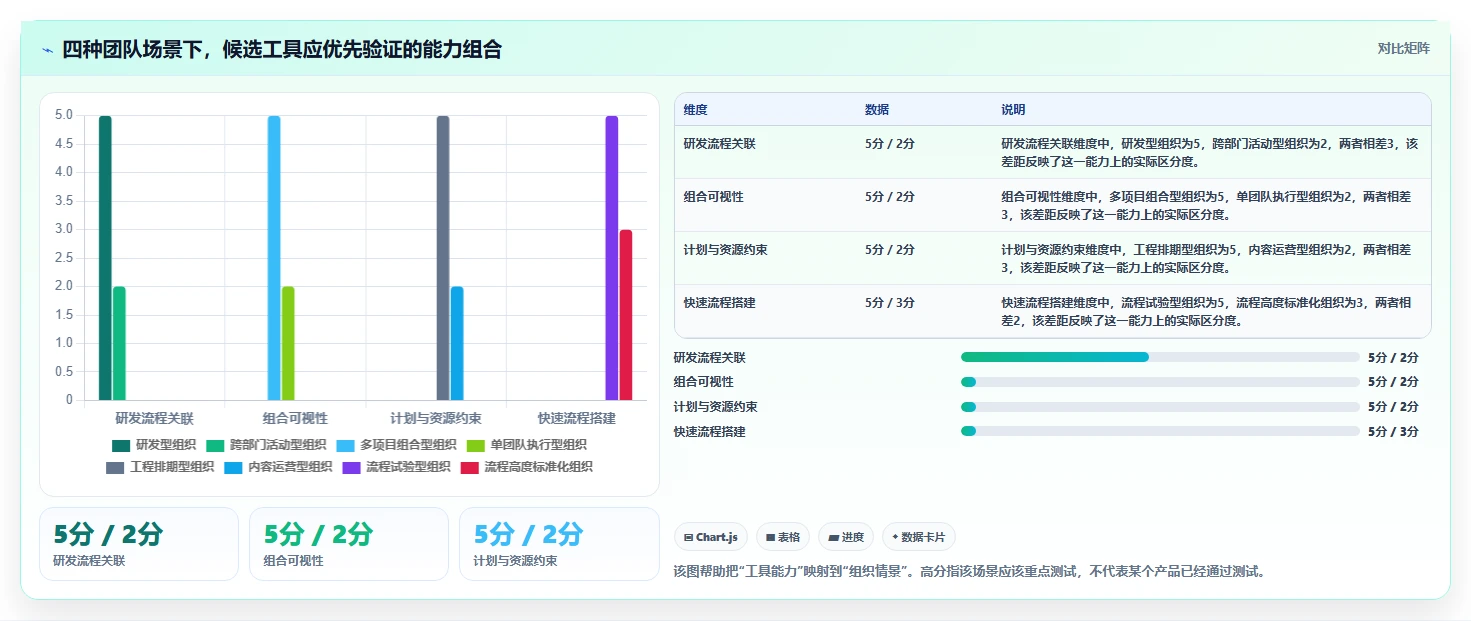
Task: Click the gray 工程排期型组织 bar
Action: [x=443, y=258]
